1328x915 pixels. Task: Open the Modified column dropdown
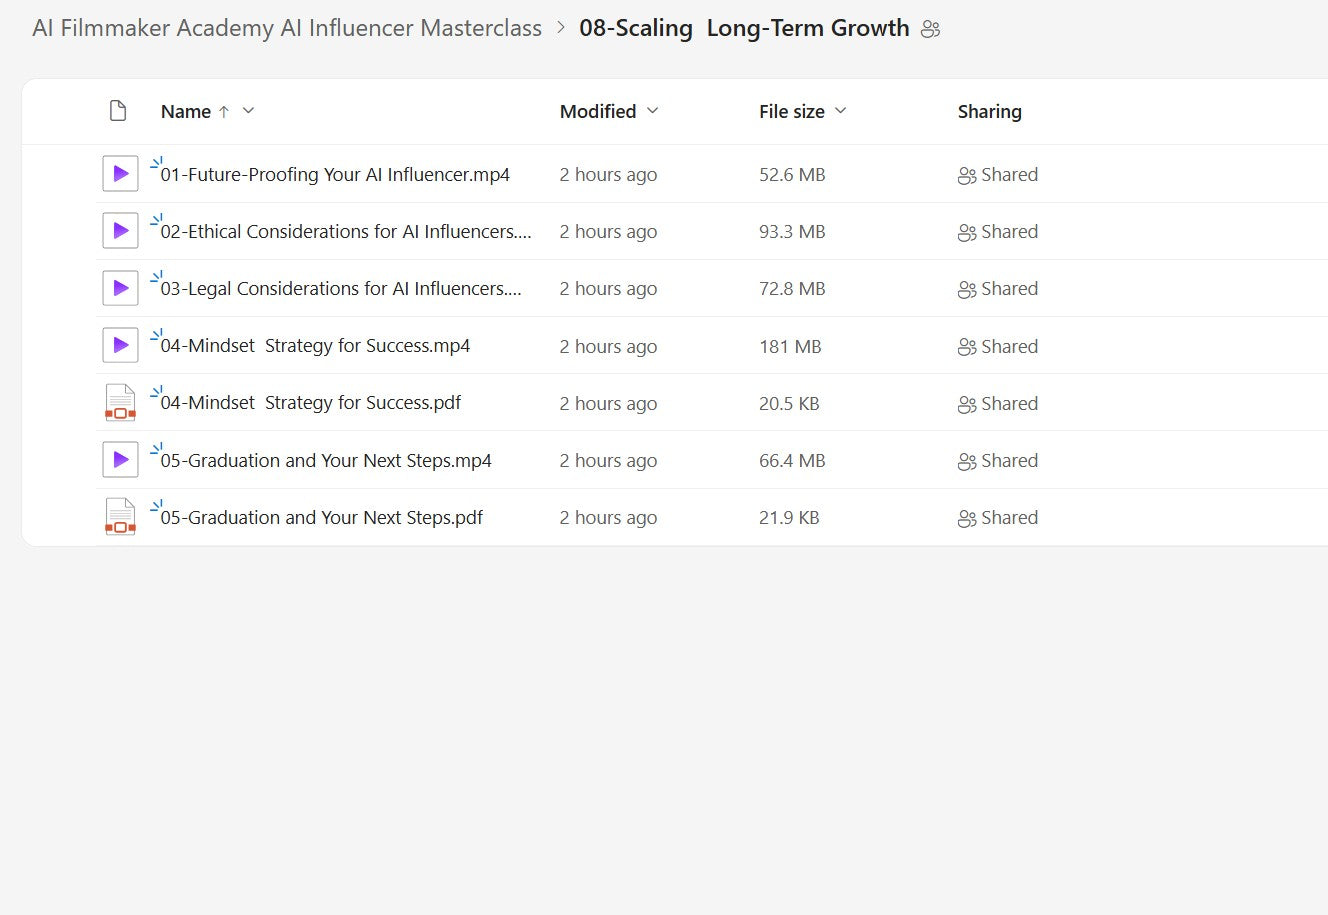[653, 111]
